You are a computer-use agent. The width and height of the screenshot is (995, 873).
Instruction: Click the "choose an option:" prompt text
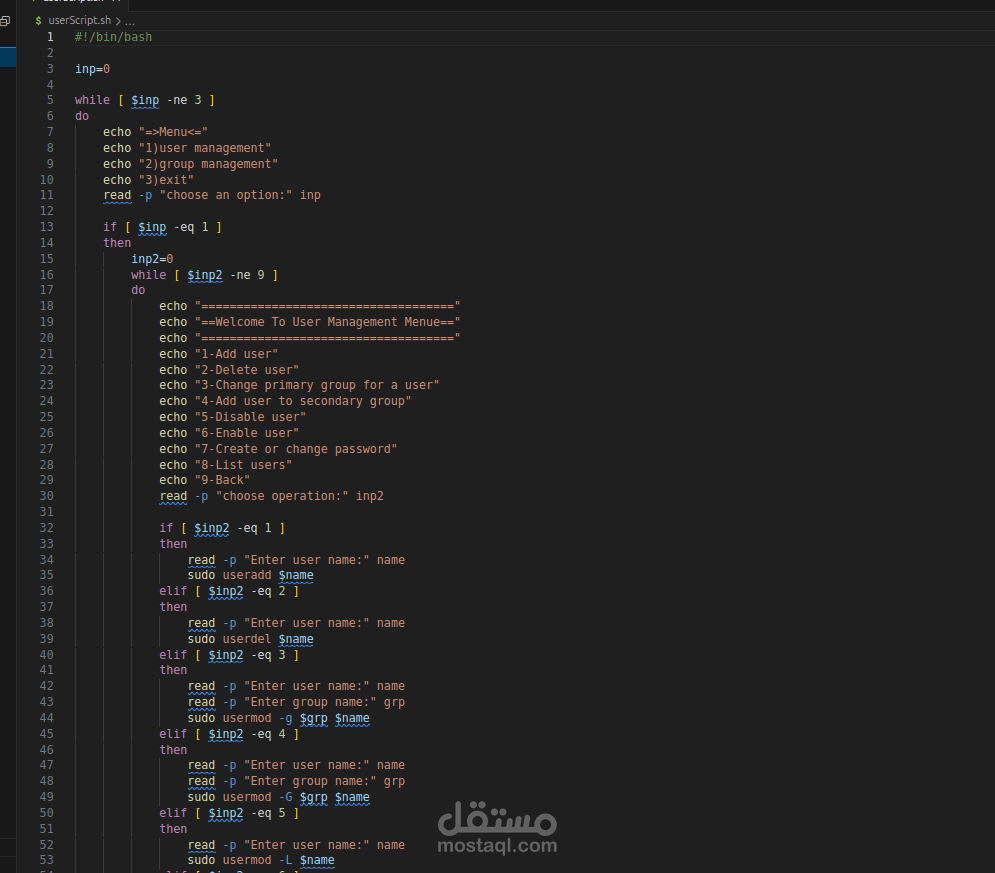(226, 195)
